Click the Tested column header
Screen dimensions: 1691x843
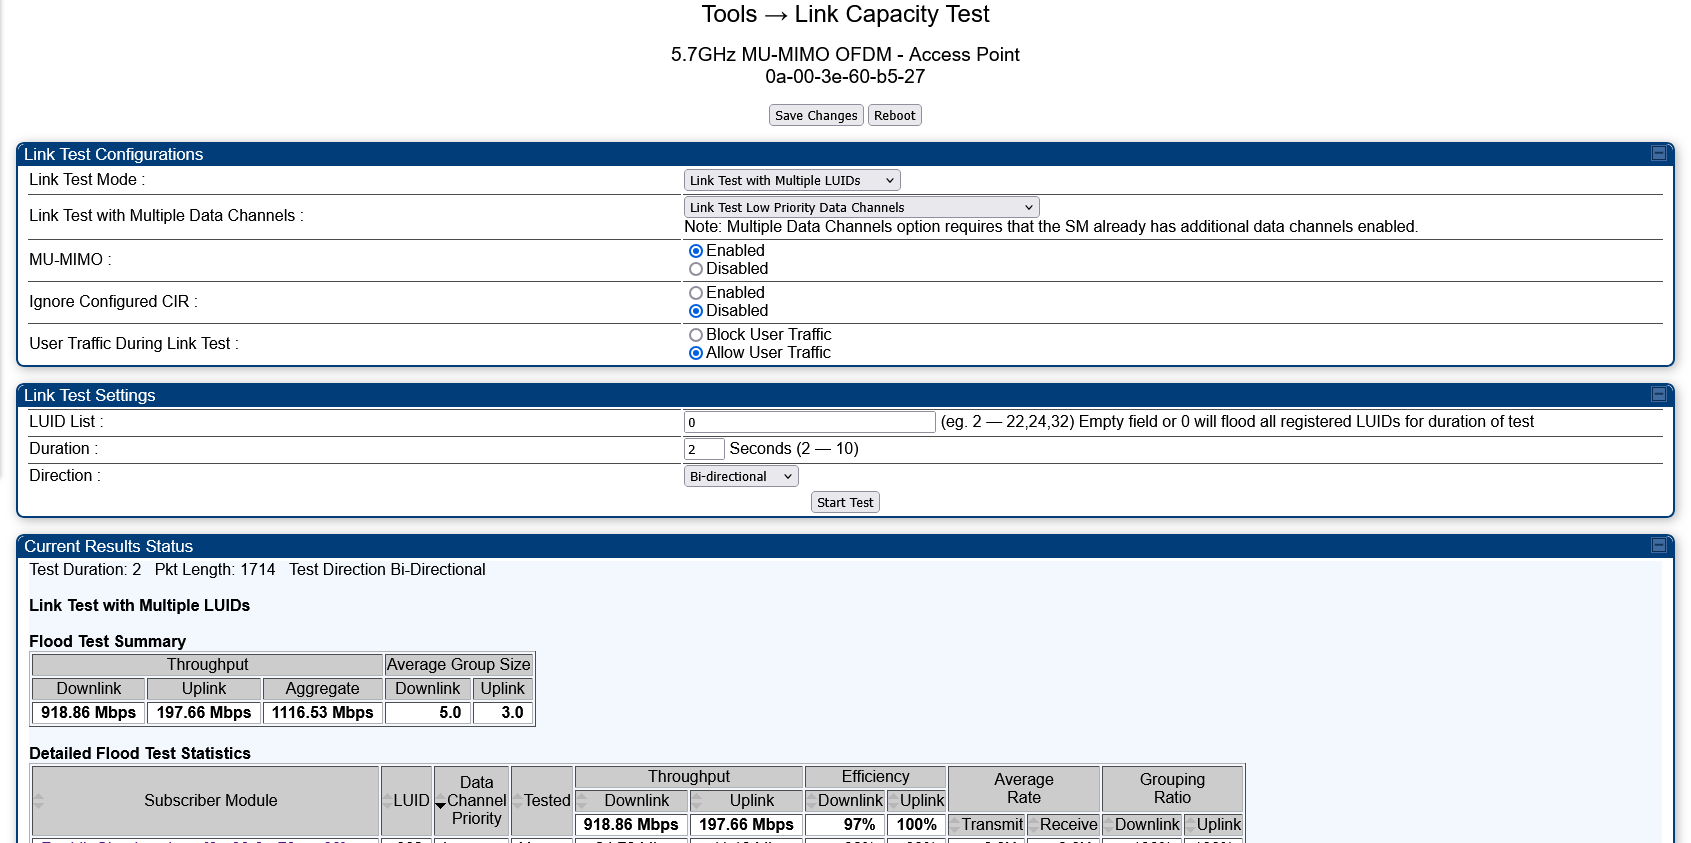(542, 801)
